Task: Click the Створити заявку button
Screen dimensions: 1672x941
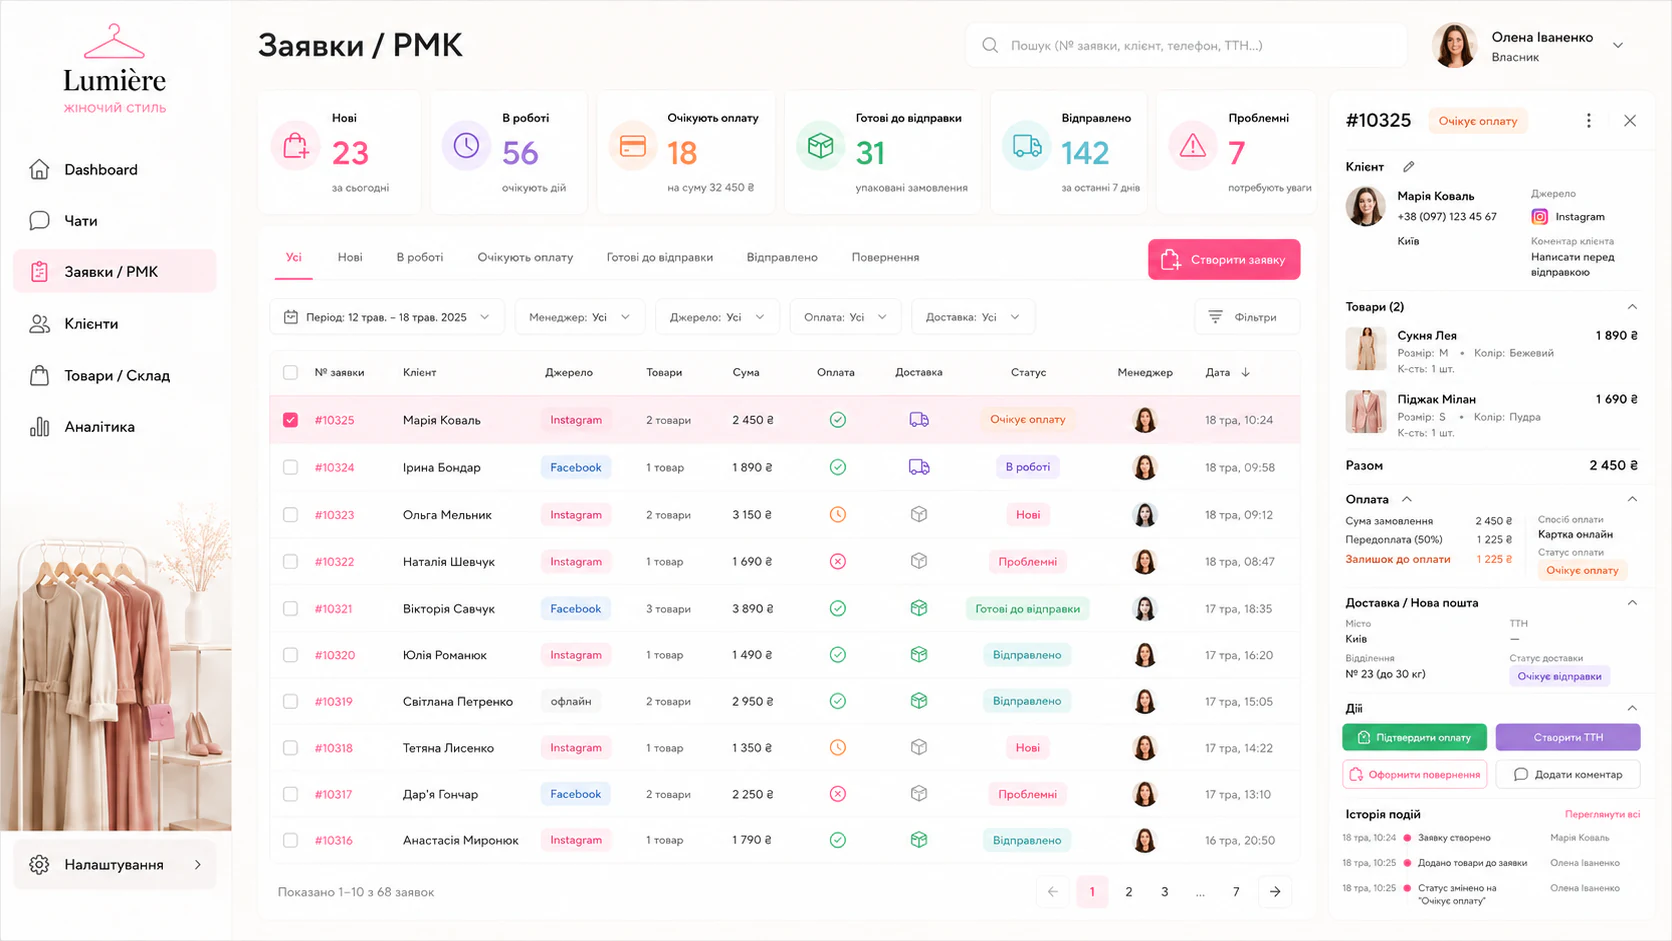Action: pyautogui.click(x=1224, y=260)
